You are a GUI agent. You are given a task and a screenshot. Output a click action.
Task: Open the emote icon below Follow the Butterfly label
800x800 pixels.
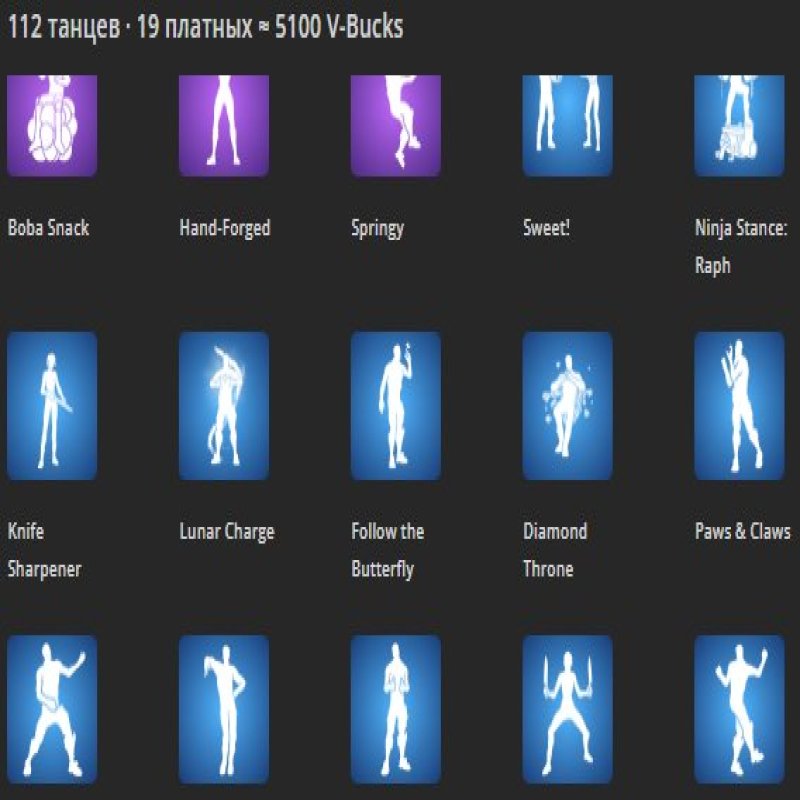click(x=396, y=709)
